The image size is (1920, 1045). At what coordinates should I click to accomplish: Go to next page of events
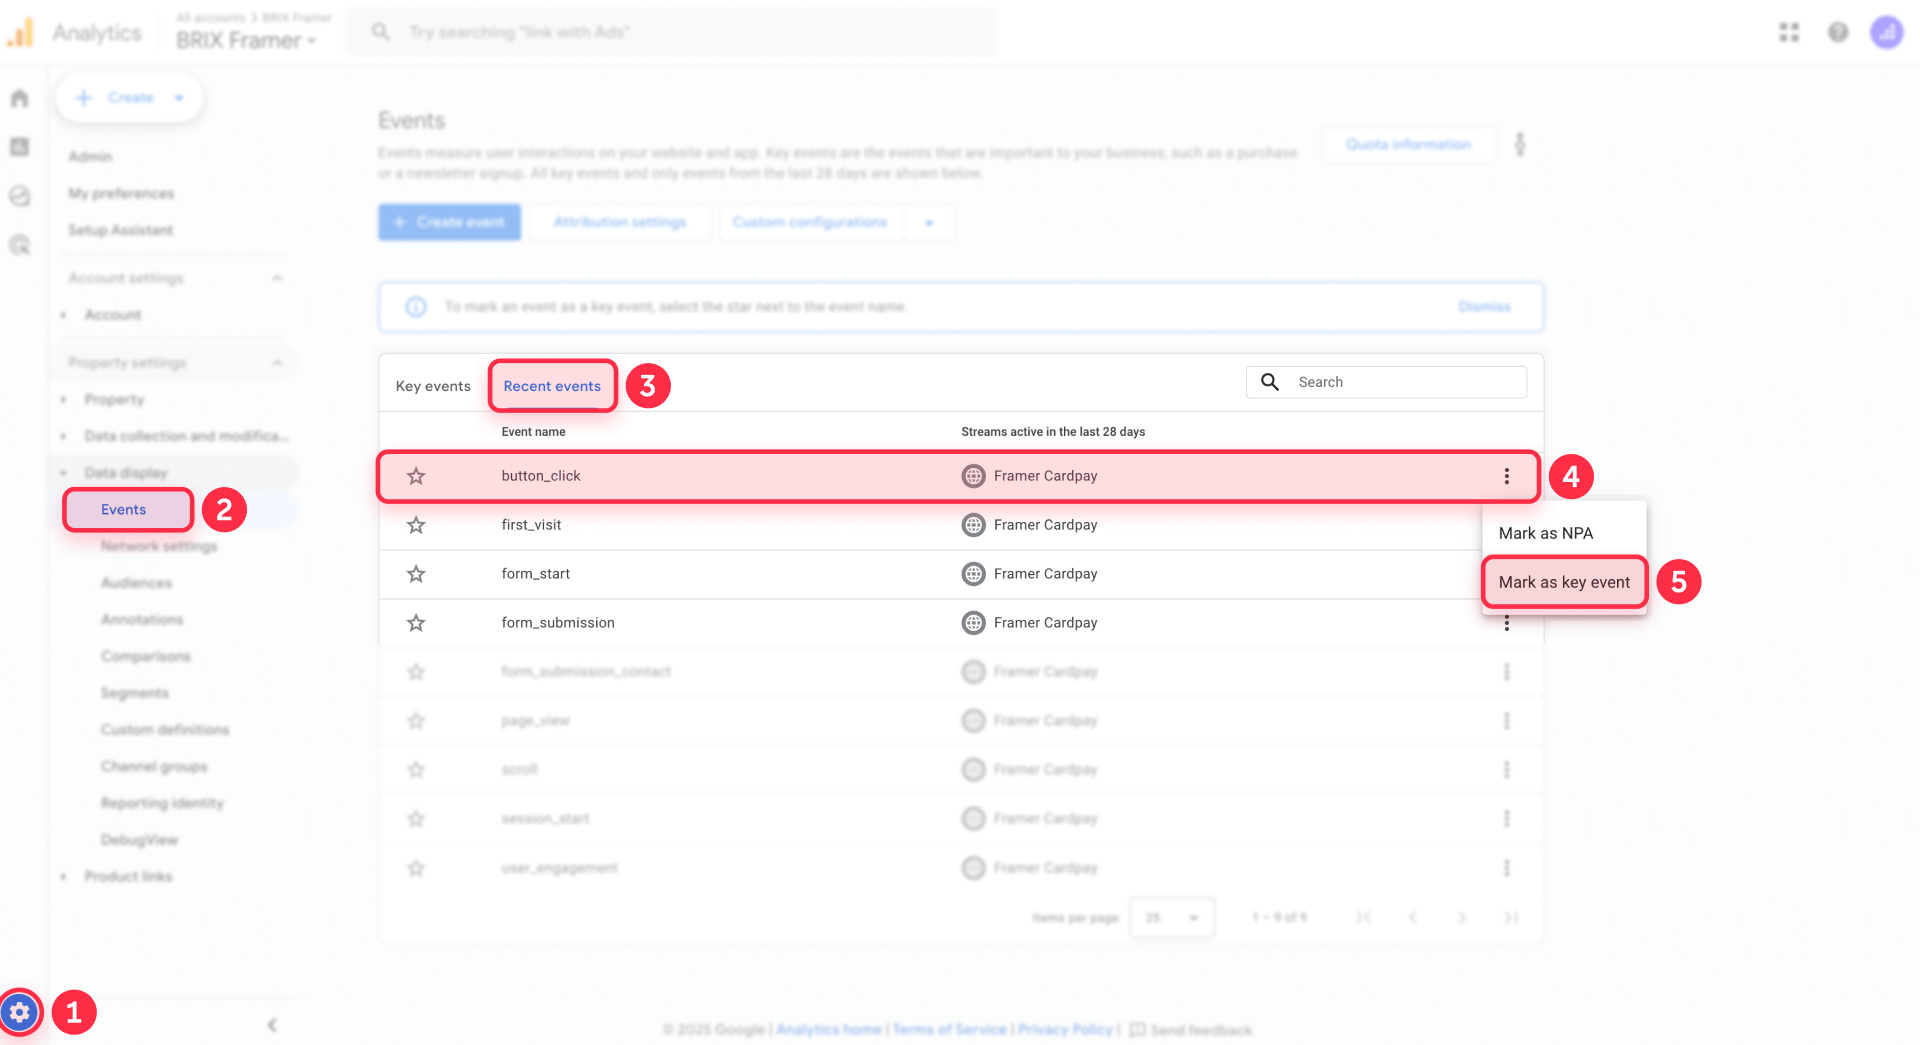1462,917
